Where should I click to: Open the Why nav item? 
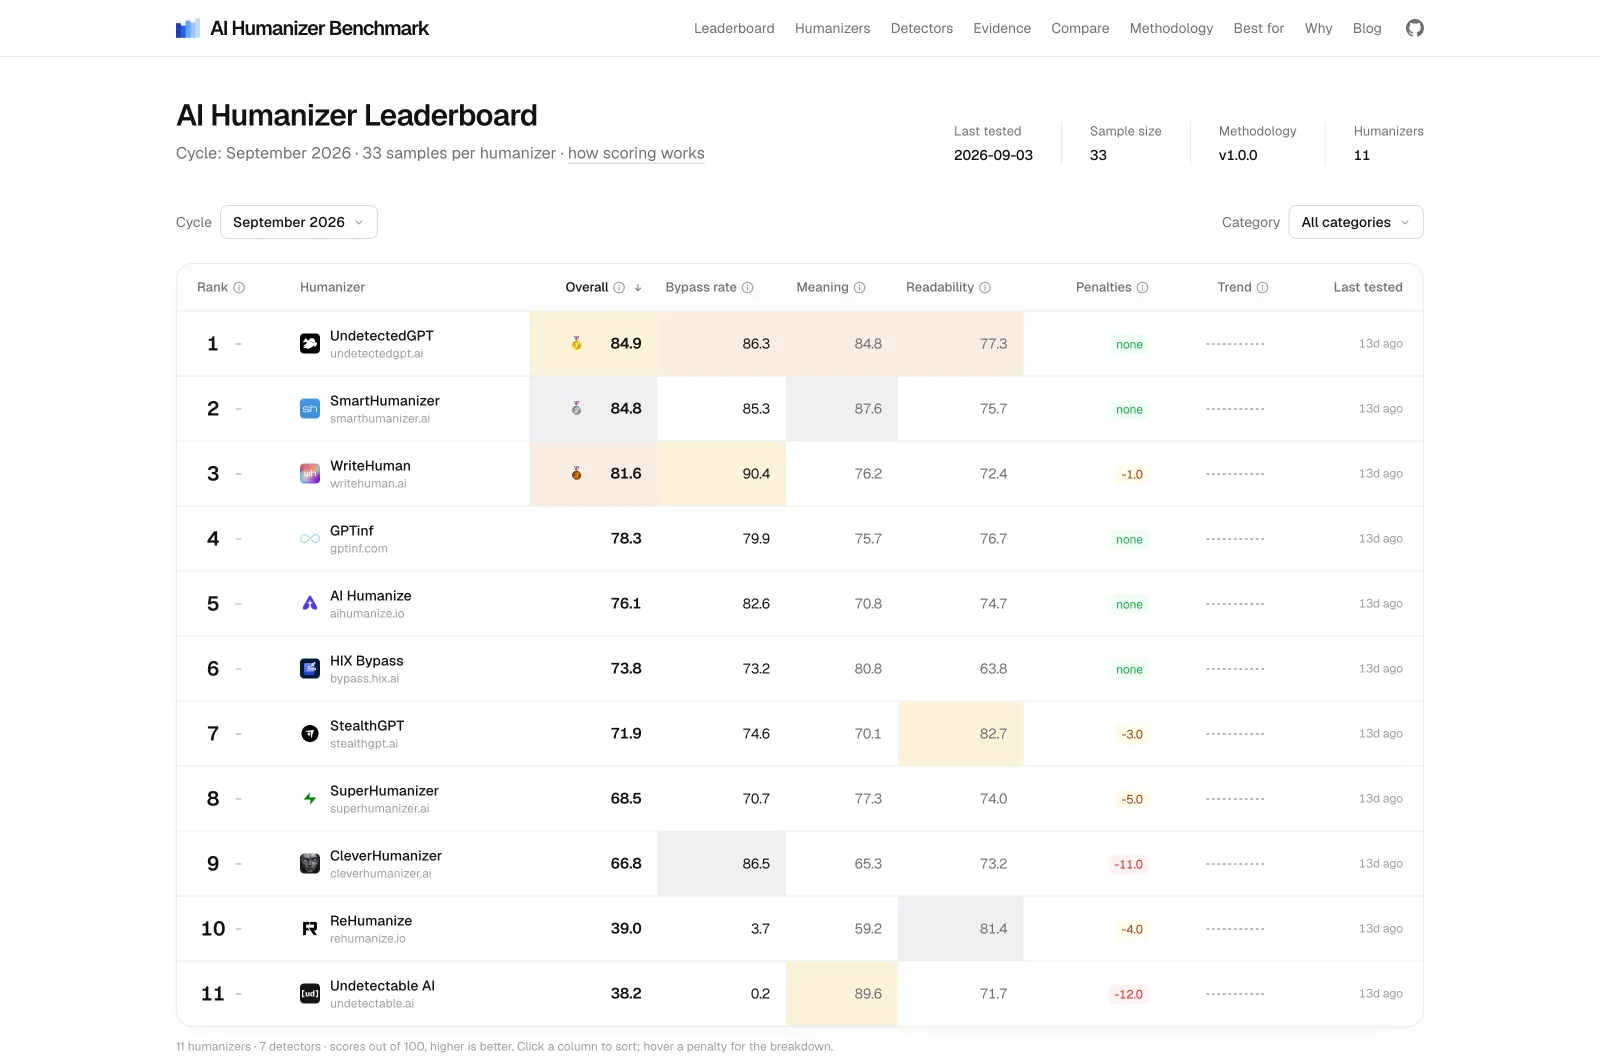1318,28
